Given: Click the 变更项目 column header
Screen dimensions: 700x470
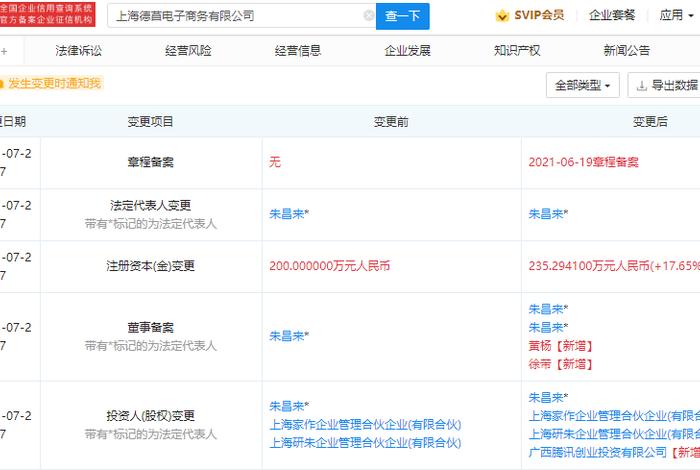Looking at the screenshot, I should tap(150, 121).
